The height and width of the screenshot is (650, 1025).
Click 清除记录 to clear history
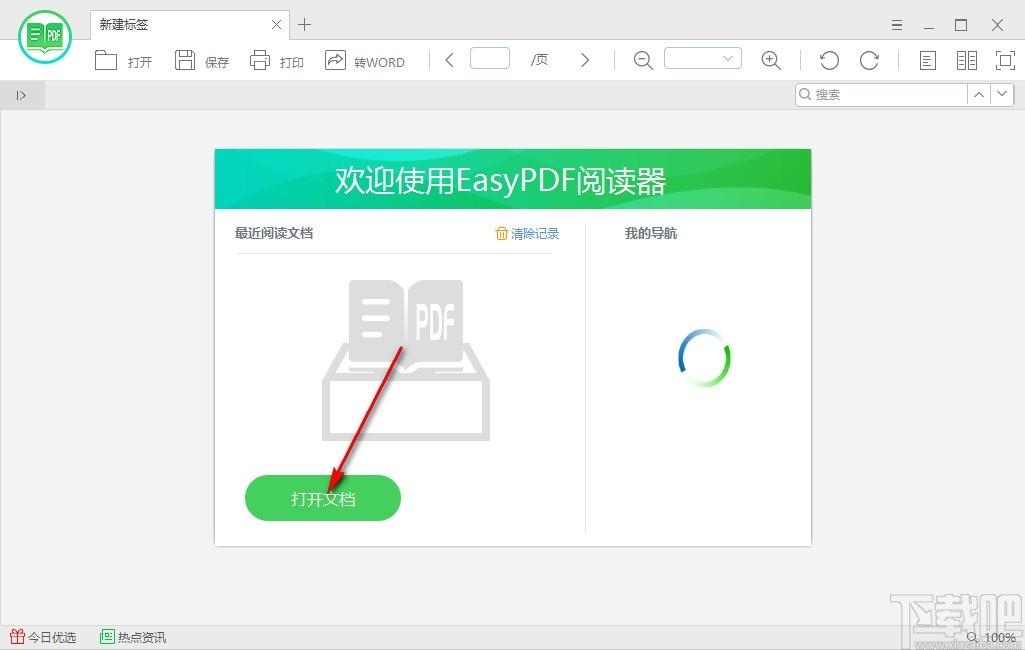528,233
